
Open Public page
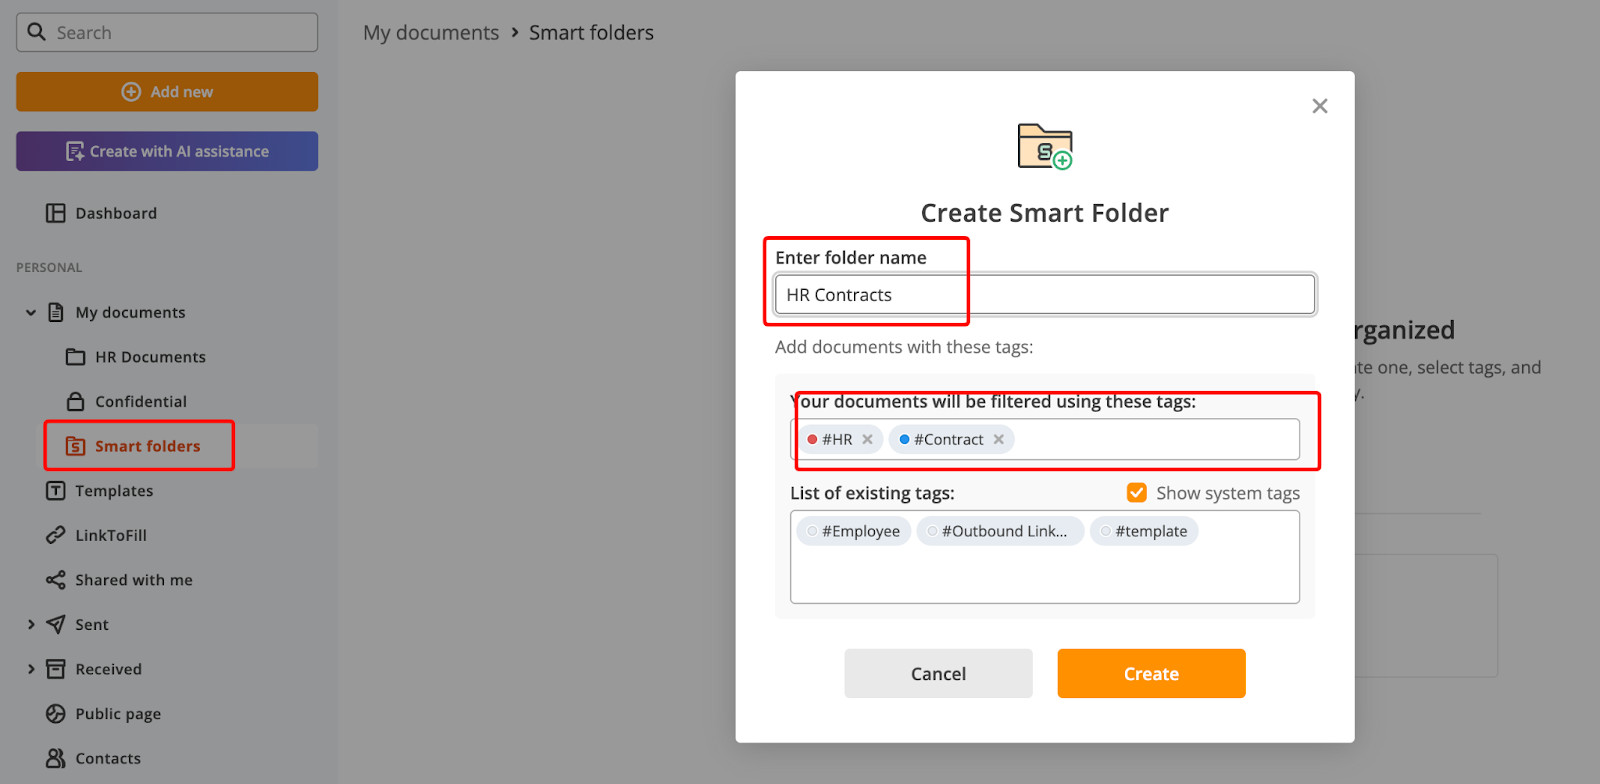tap(118, 714)
